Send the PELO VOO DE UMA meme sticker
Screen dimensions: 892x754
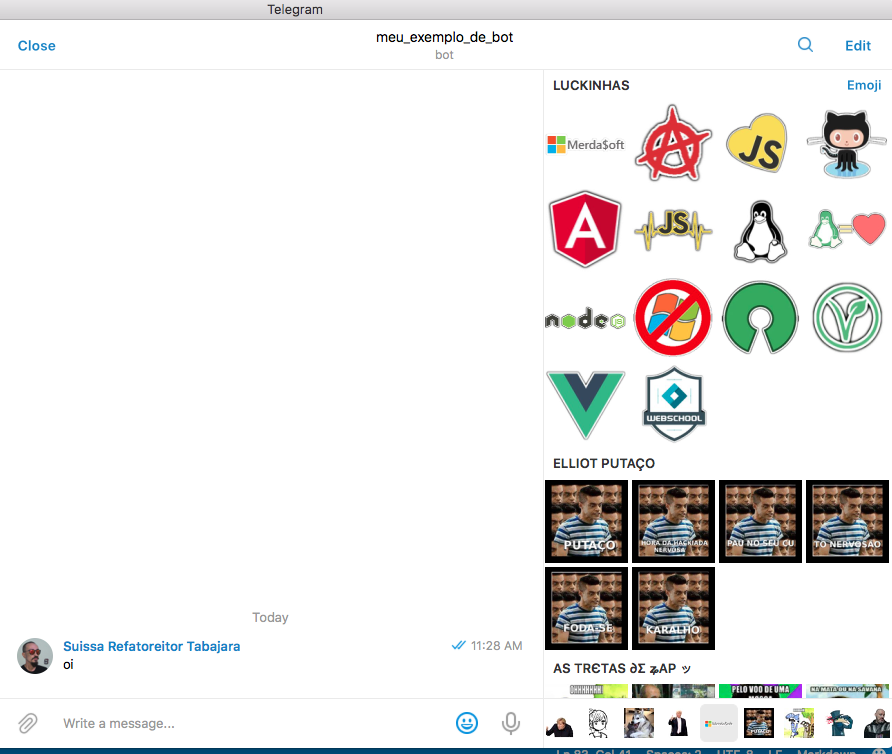click(760, 691)
